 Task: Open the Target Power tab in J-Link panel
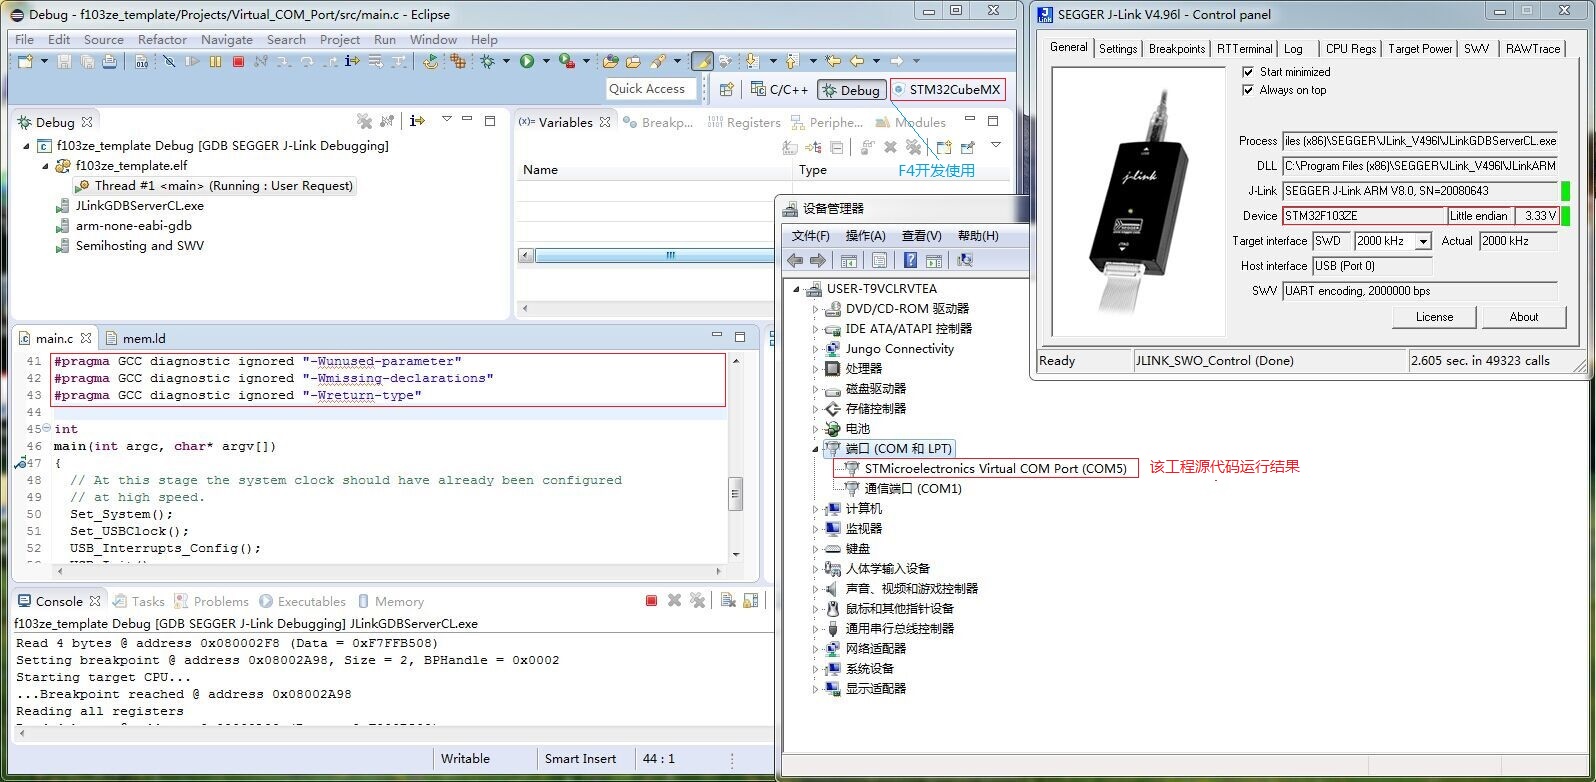click(x=1420, y=49)
